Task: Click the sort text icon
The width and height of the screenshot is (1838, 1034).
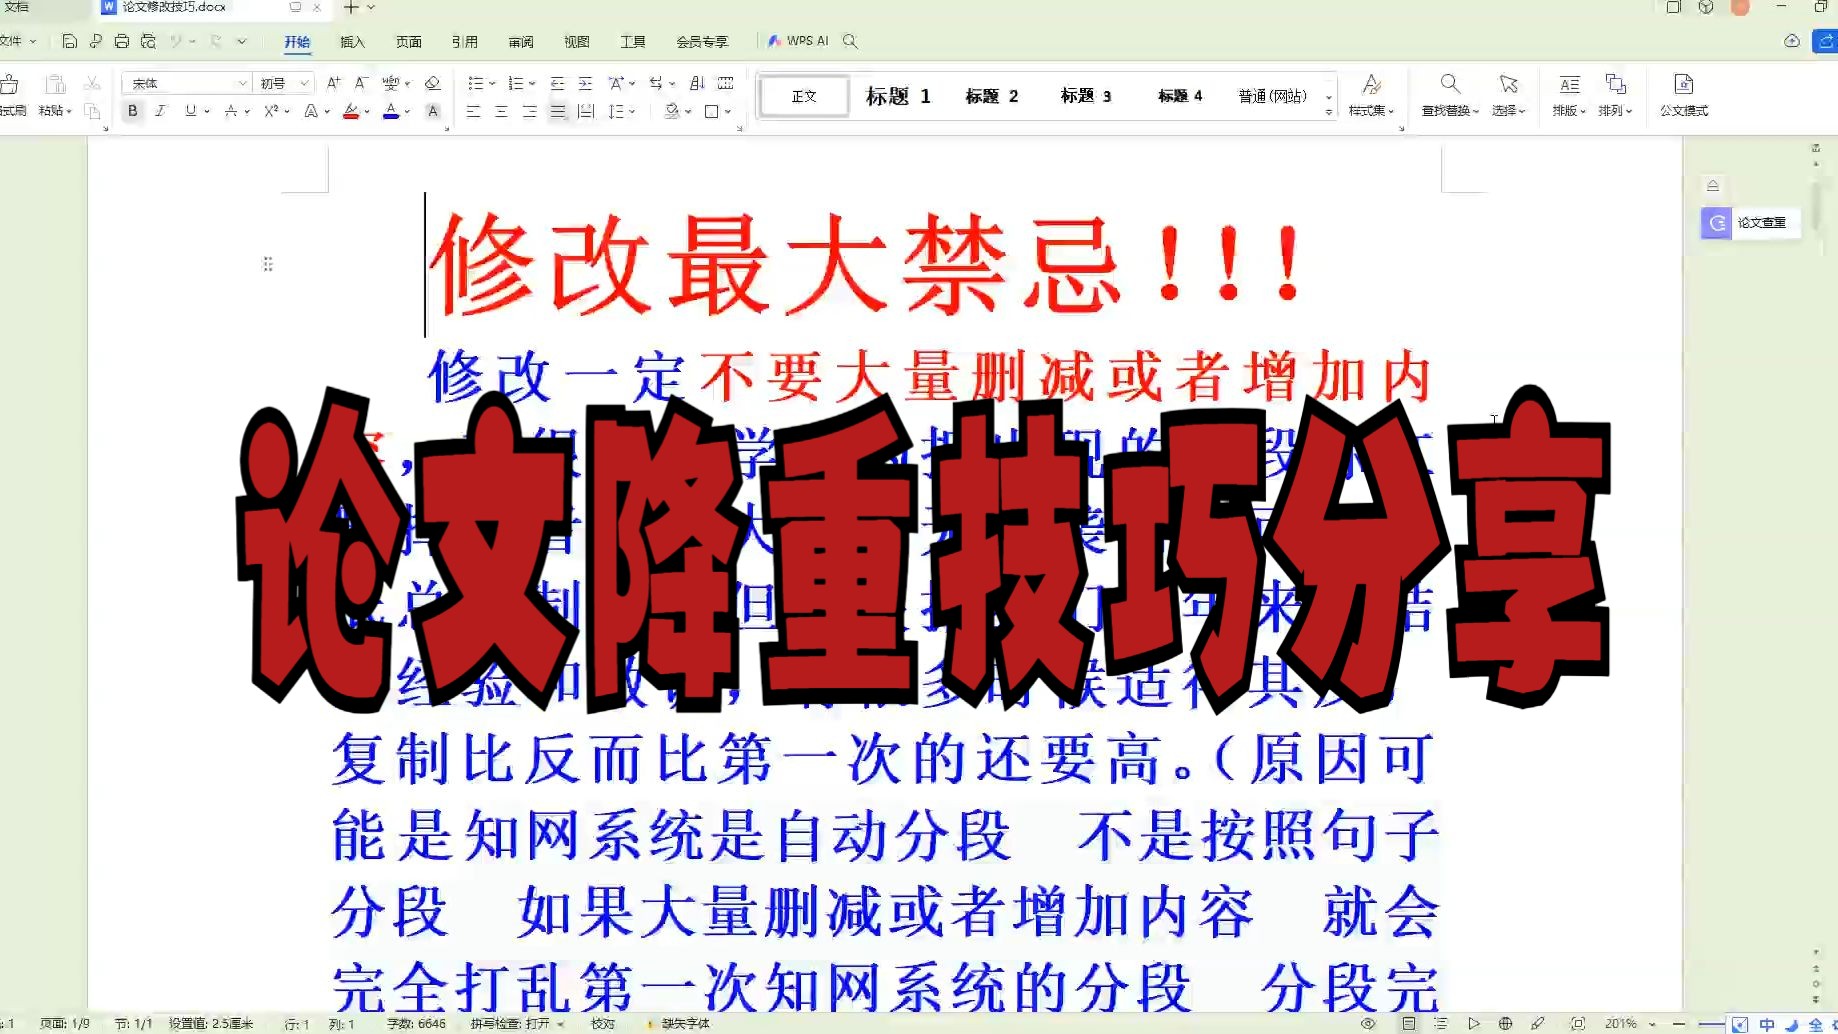Action: (697, 83)
